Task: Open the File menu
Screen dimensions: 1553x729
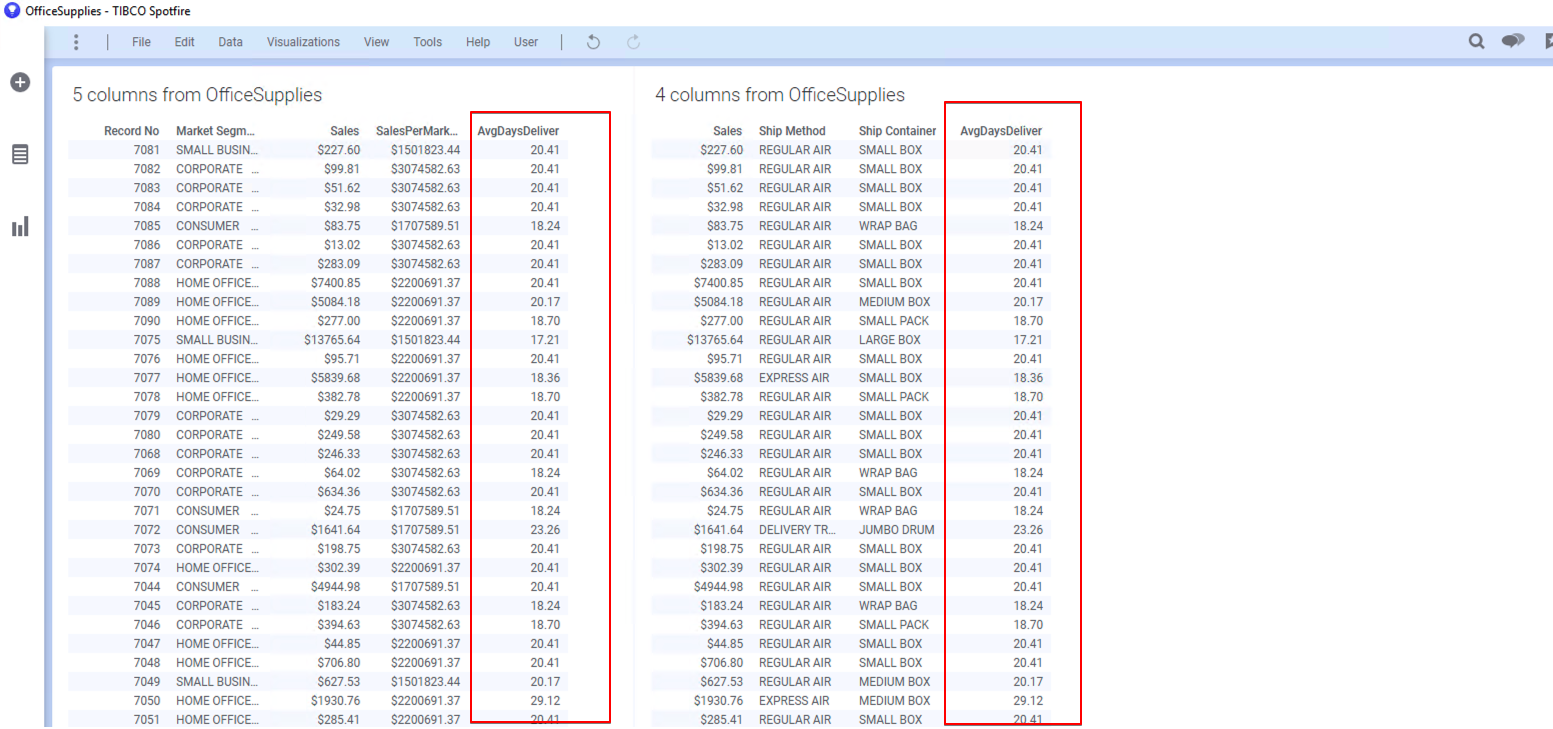Action: click(142, 42)
